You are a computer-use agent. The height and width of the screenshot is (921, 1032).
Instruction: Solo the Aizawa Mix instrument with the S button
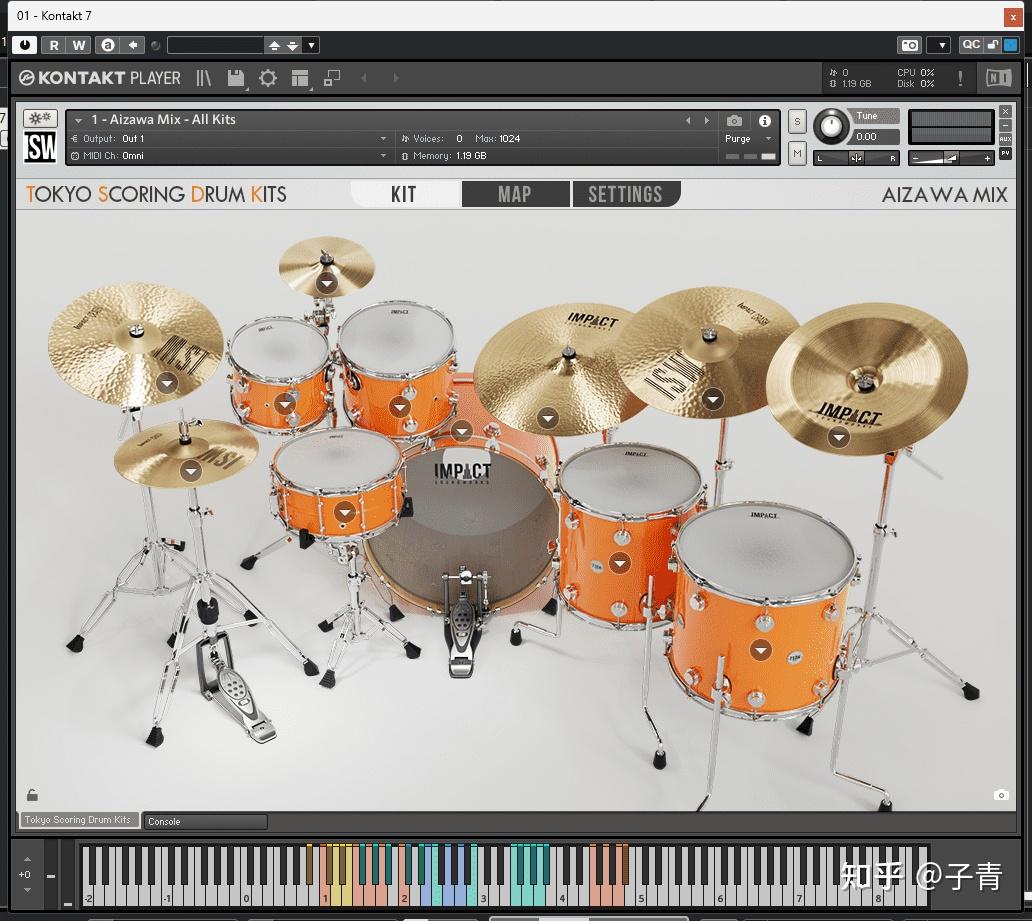(x=796, y=121)
